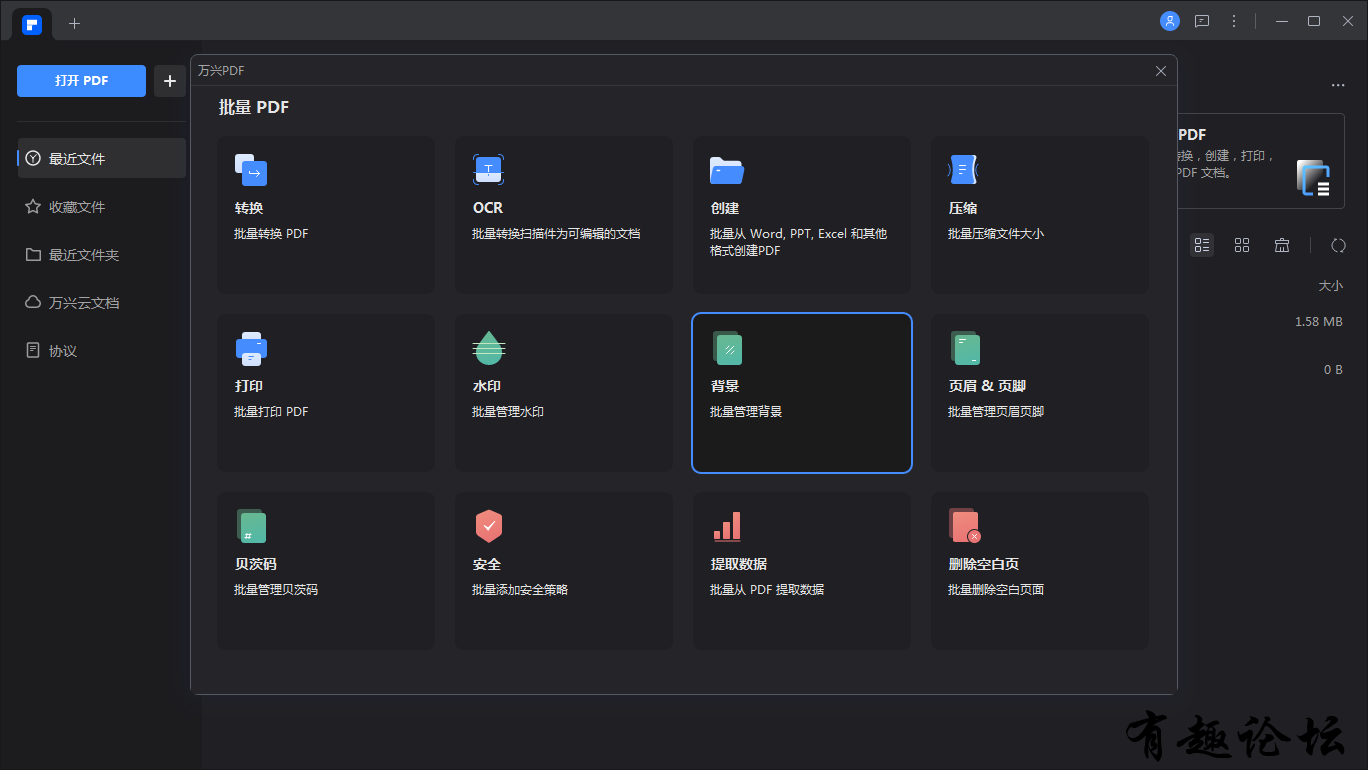Click 批量转换扫描件为可编辑的文档 text
Screen dimensions: 1368x770
click(556, 234)
